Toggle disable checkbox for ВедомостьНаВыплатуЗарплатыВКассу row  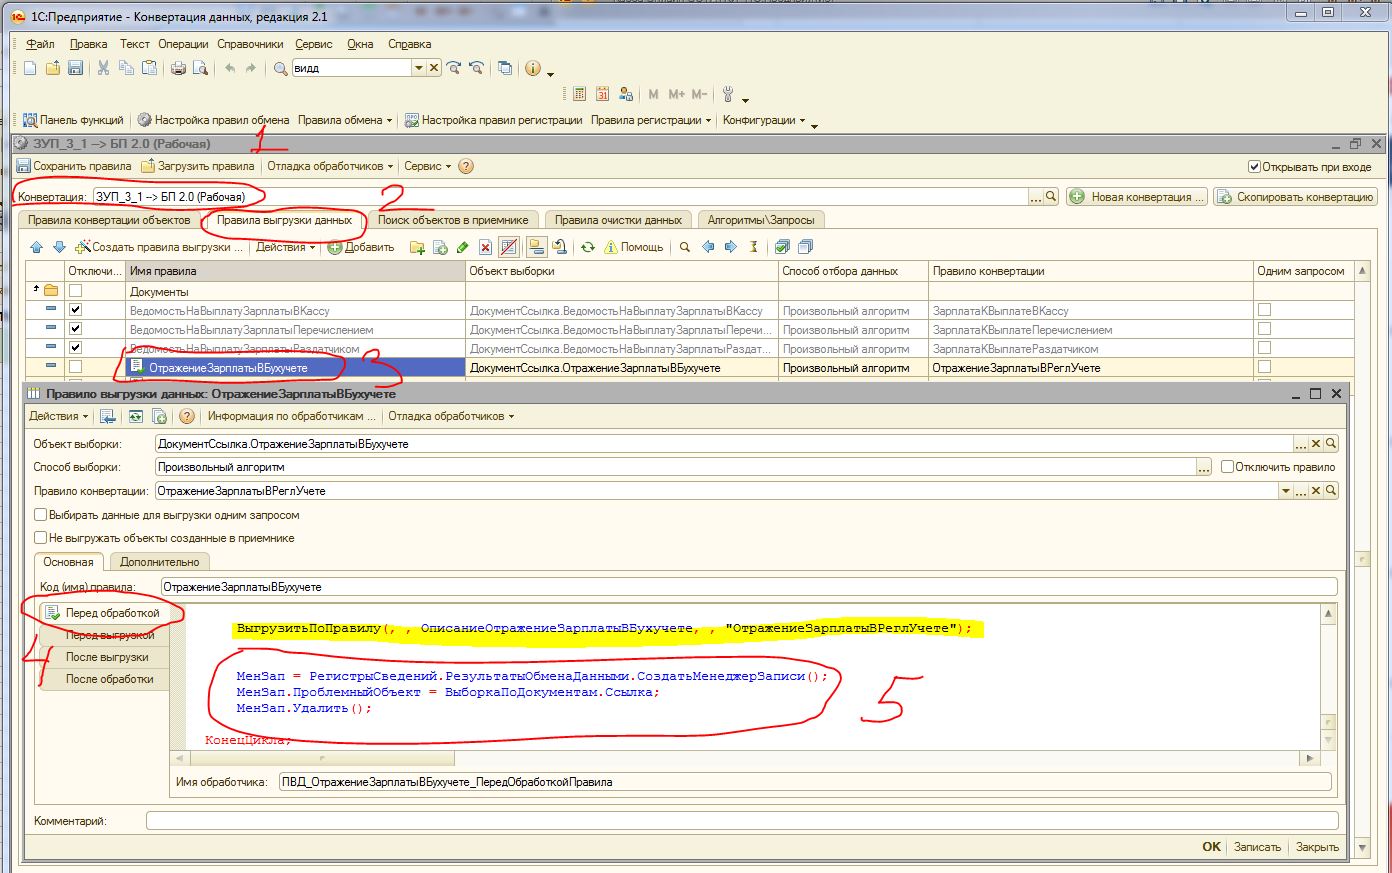click(x=75, y=310)
